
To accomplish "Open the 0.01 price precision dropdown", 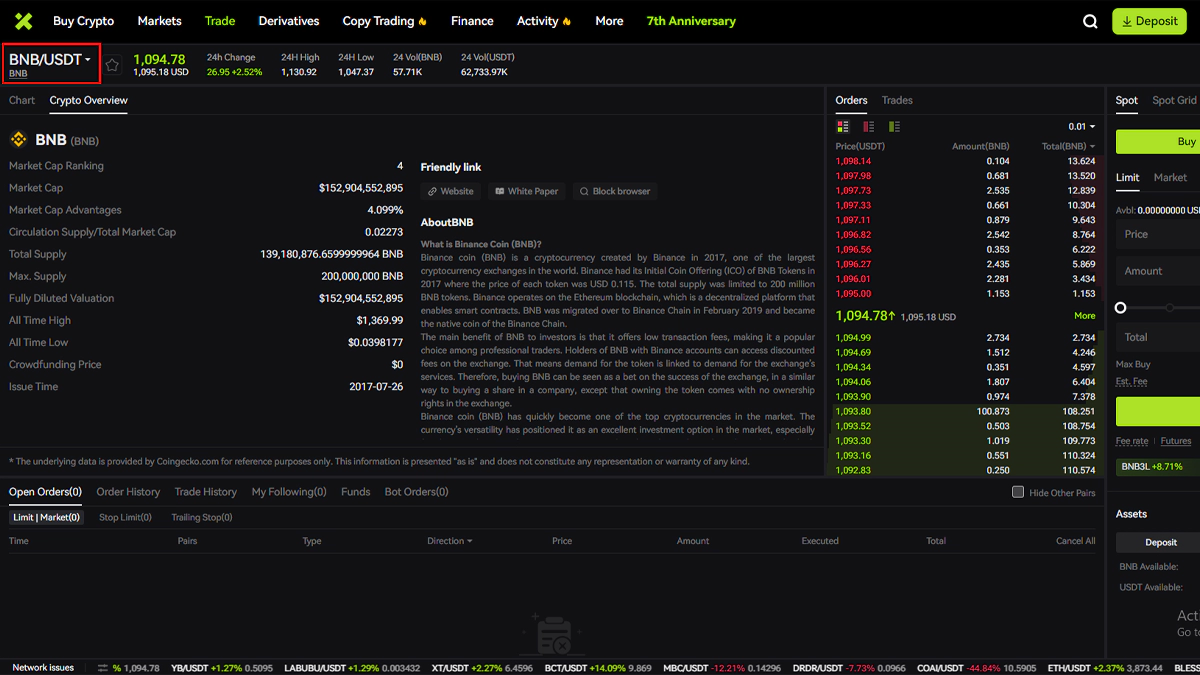I will [x=1081, y=127].
